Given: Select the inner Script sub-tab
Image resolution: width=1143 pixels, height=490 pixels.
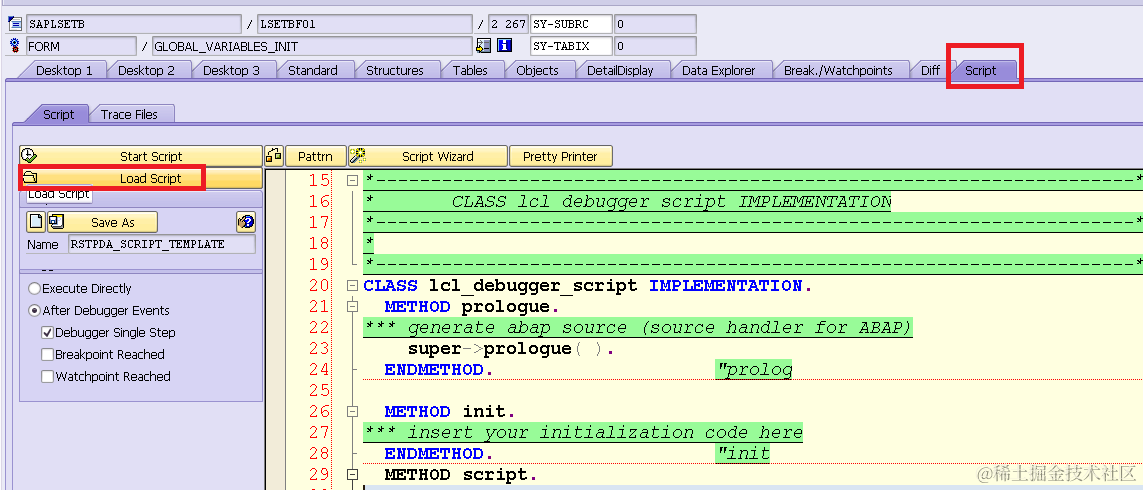Looking at the screenshot, I should pyautogui.click(x=58, y=114).
